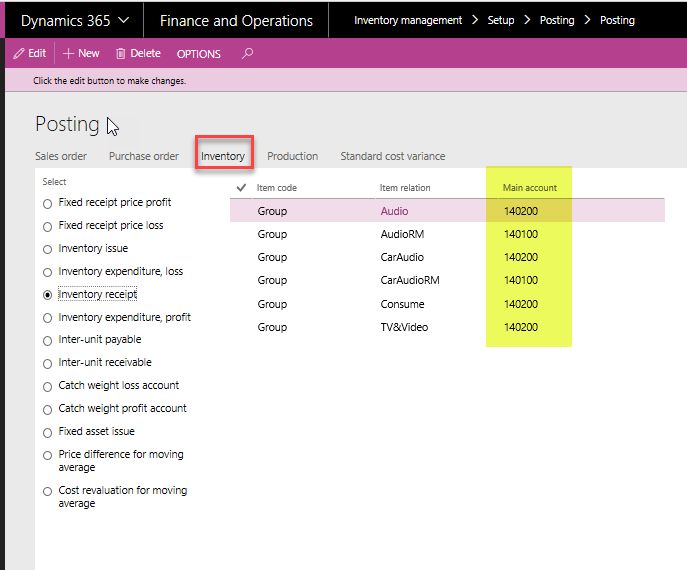Switch to the Sales order tab
687x570 pixels.
pos(61,156)
